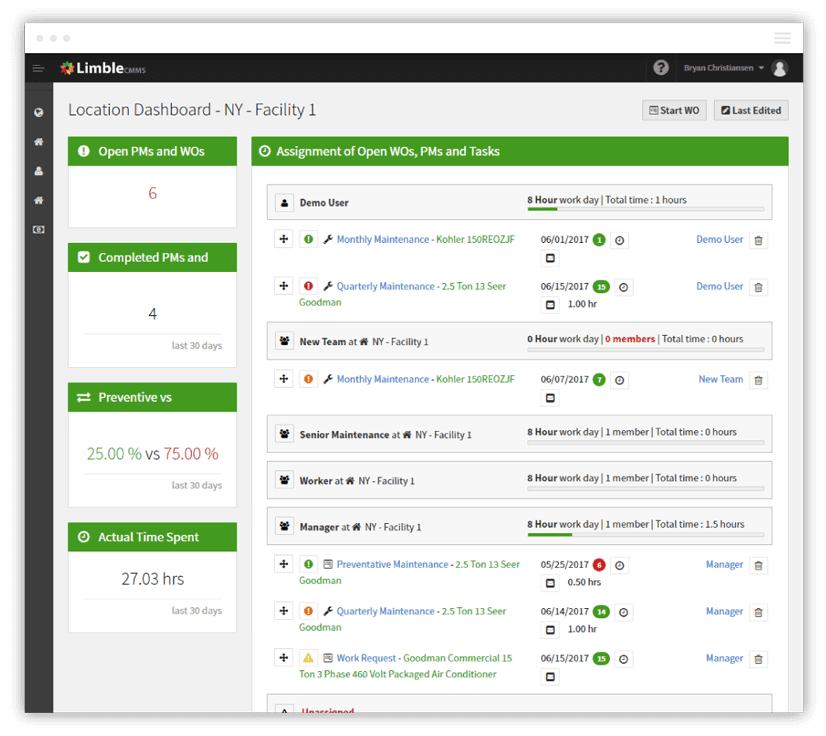826x736 pixels.
Task: Click the money icon in the left sidebar
Action: tap(37, 229)
